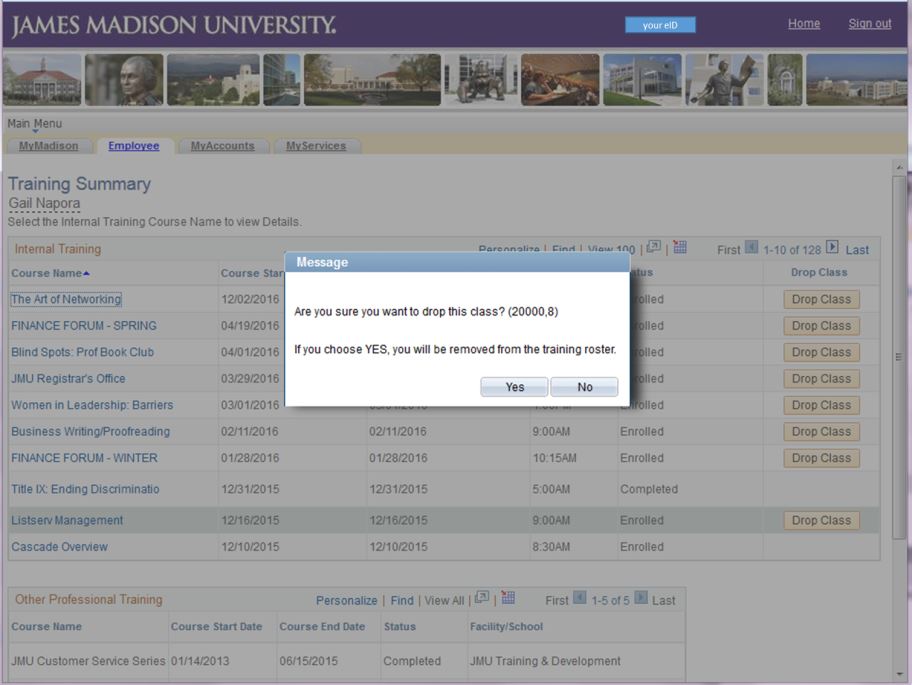
Task: Click scrollbar up arrow at page right
Action: tap(899, 167)
